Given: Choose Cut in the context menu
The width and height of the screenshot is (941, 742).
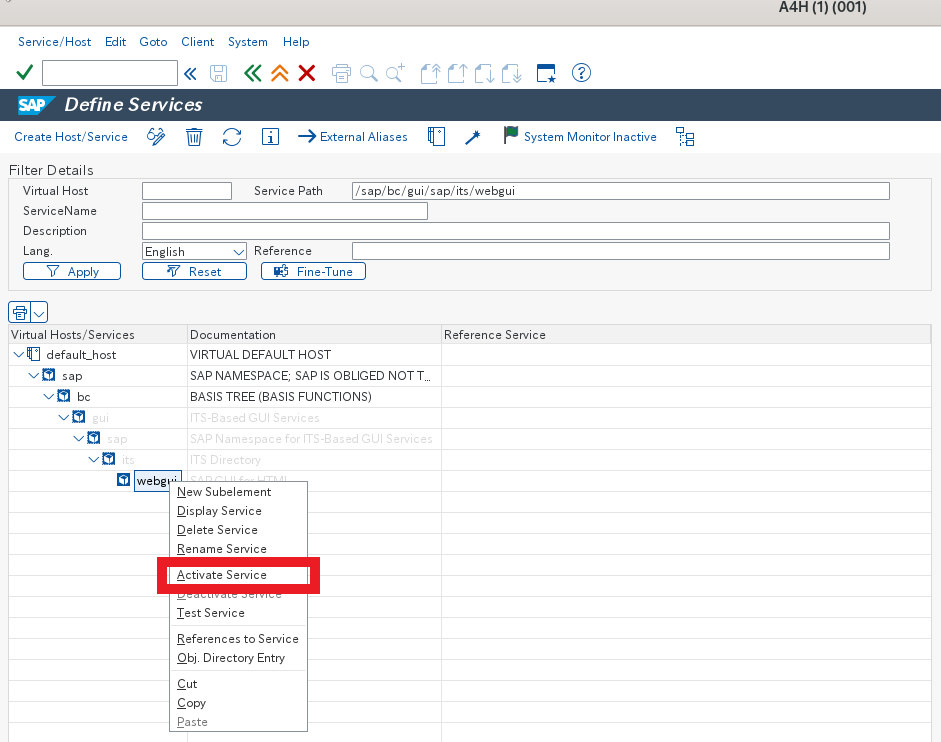Looking at the screenshot, I should pos(238,684).
